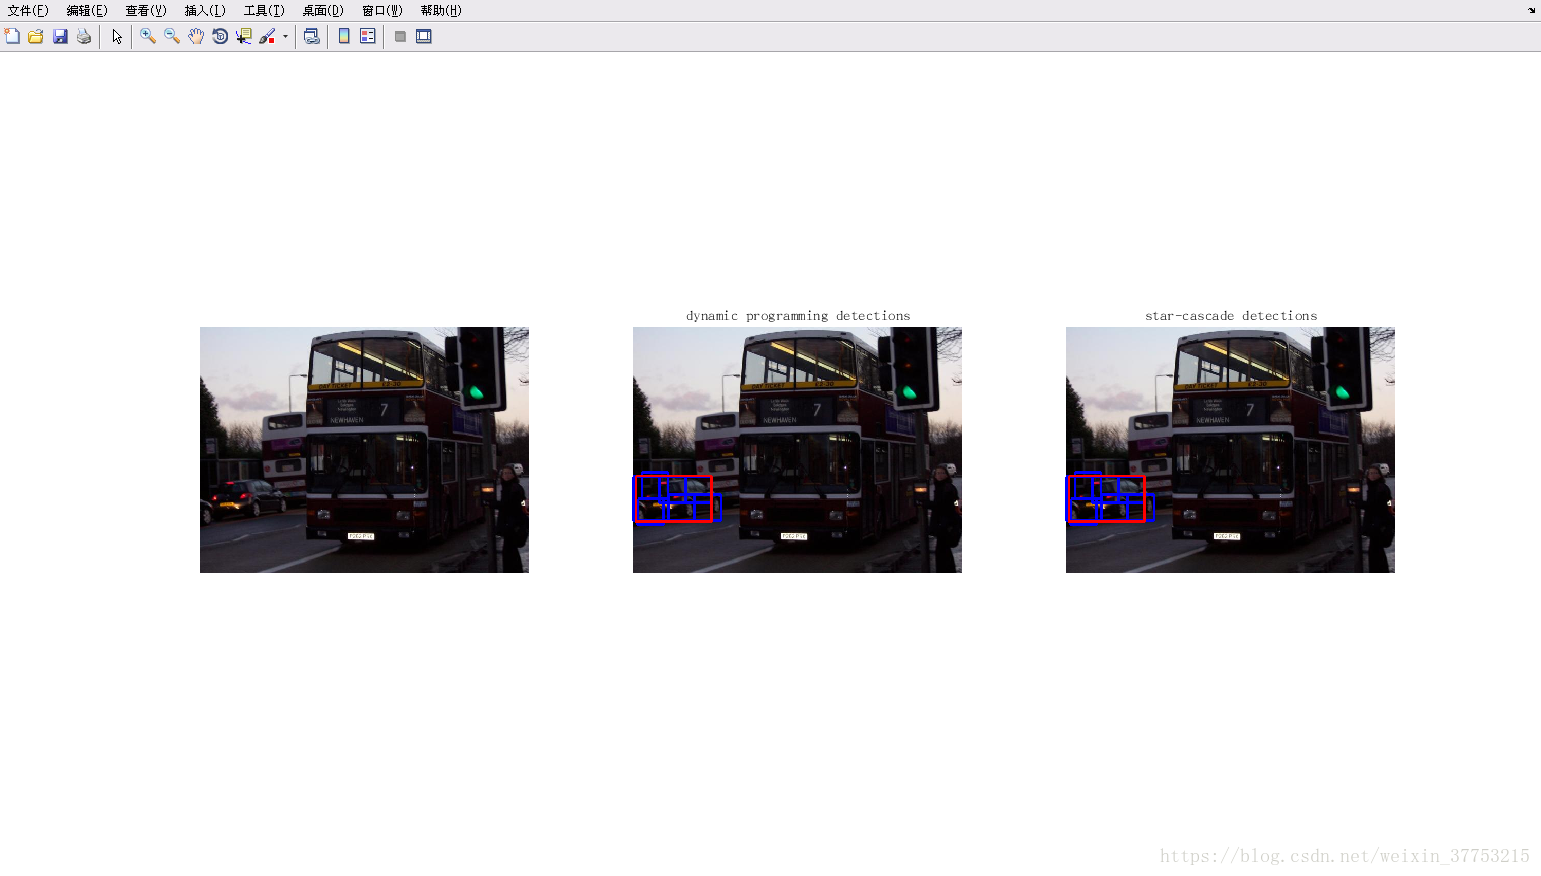This screenshot has height=876, width=1541.
Task: Choose the Data Cursor tool
Action: point(244,36)
